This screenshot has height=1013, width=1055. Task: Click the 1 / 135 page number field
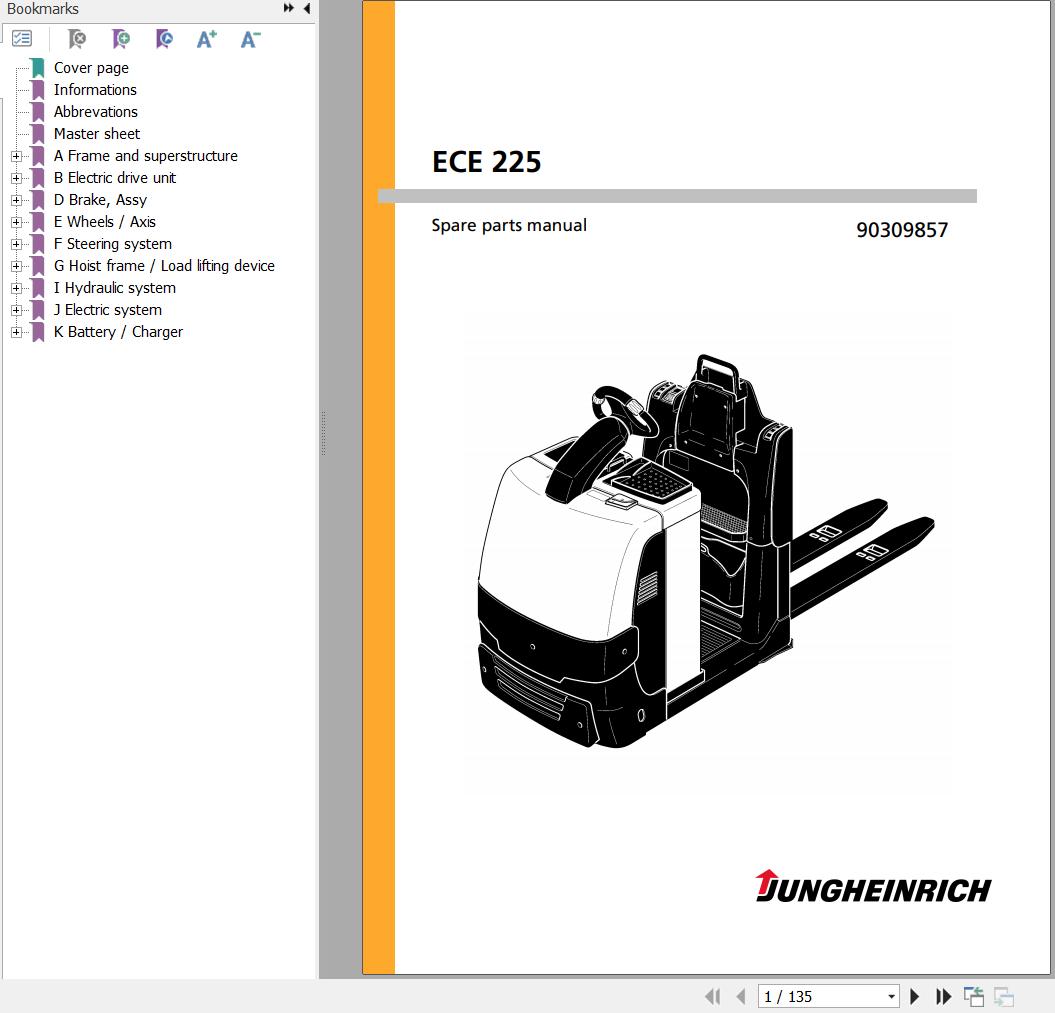(x=820, y=996)
